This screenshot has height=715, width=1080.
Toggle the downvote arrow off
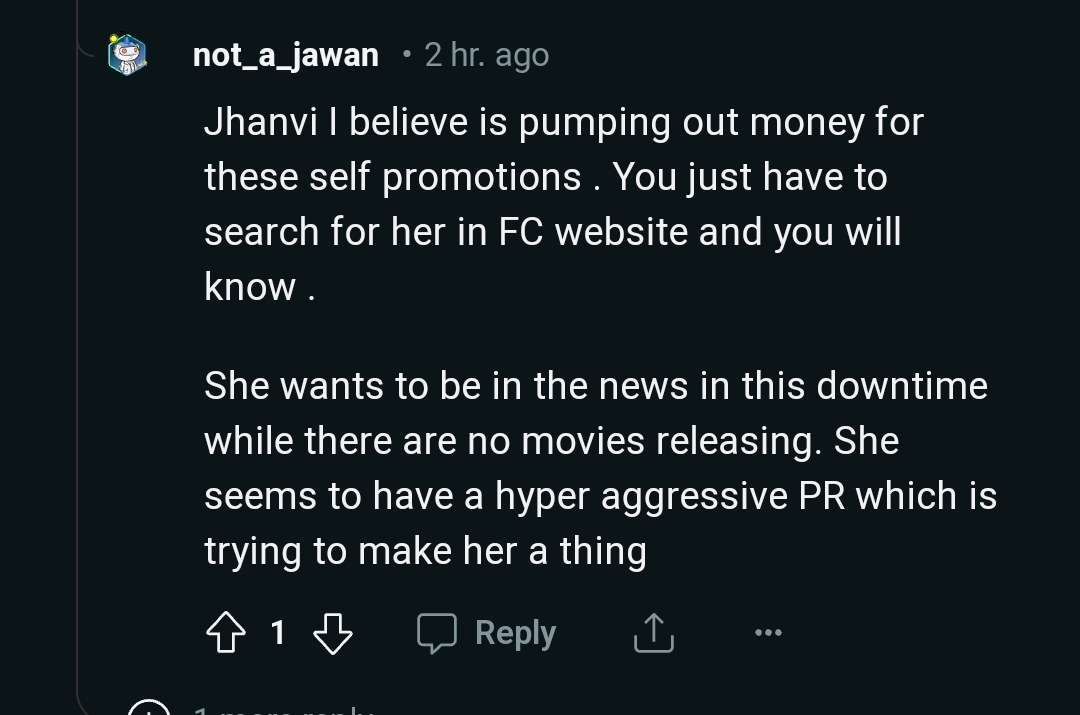coord(333,632)
